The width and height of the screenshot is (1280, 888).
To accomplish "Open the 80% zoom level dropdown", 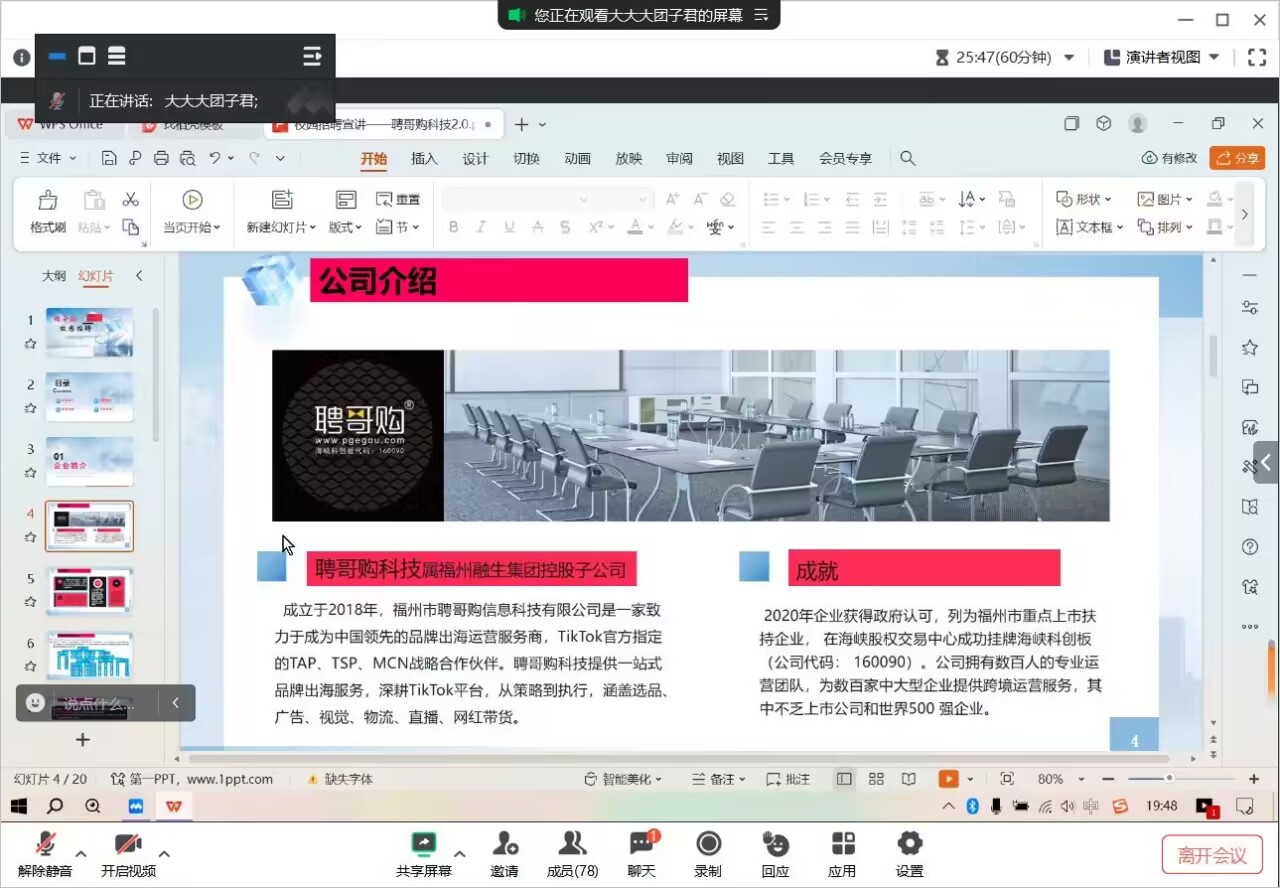I will [x=1060, y=779].
